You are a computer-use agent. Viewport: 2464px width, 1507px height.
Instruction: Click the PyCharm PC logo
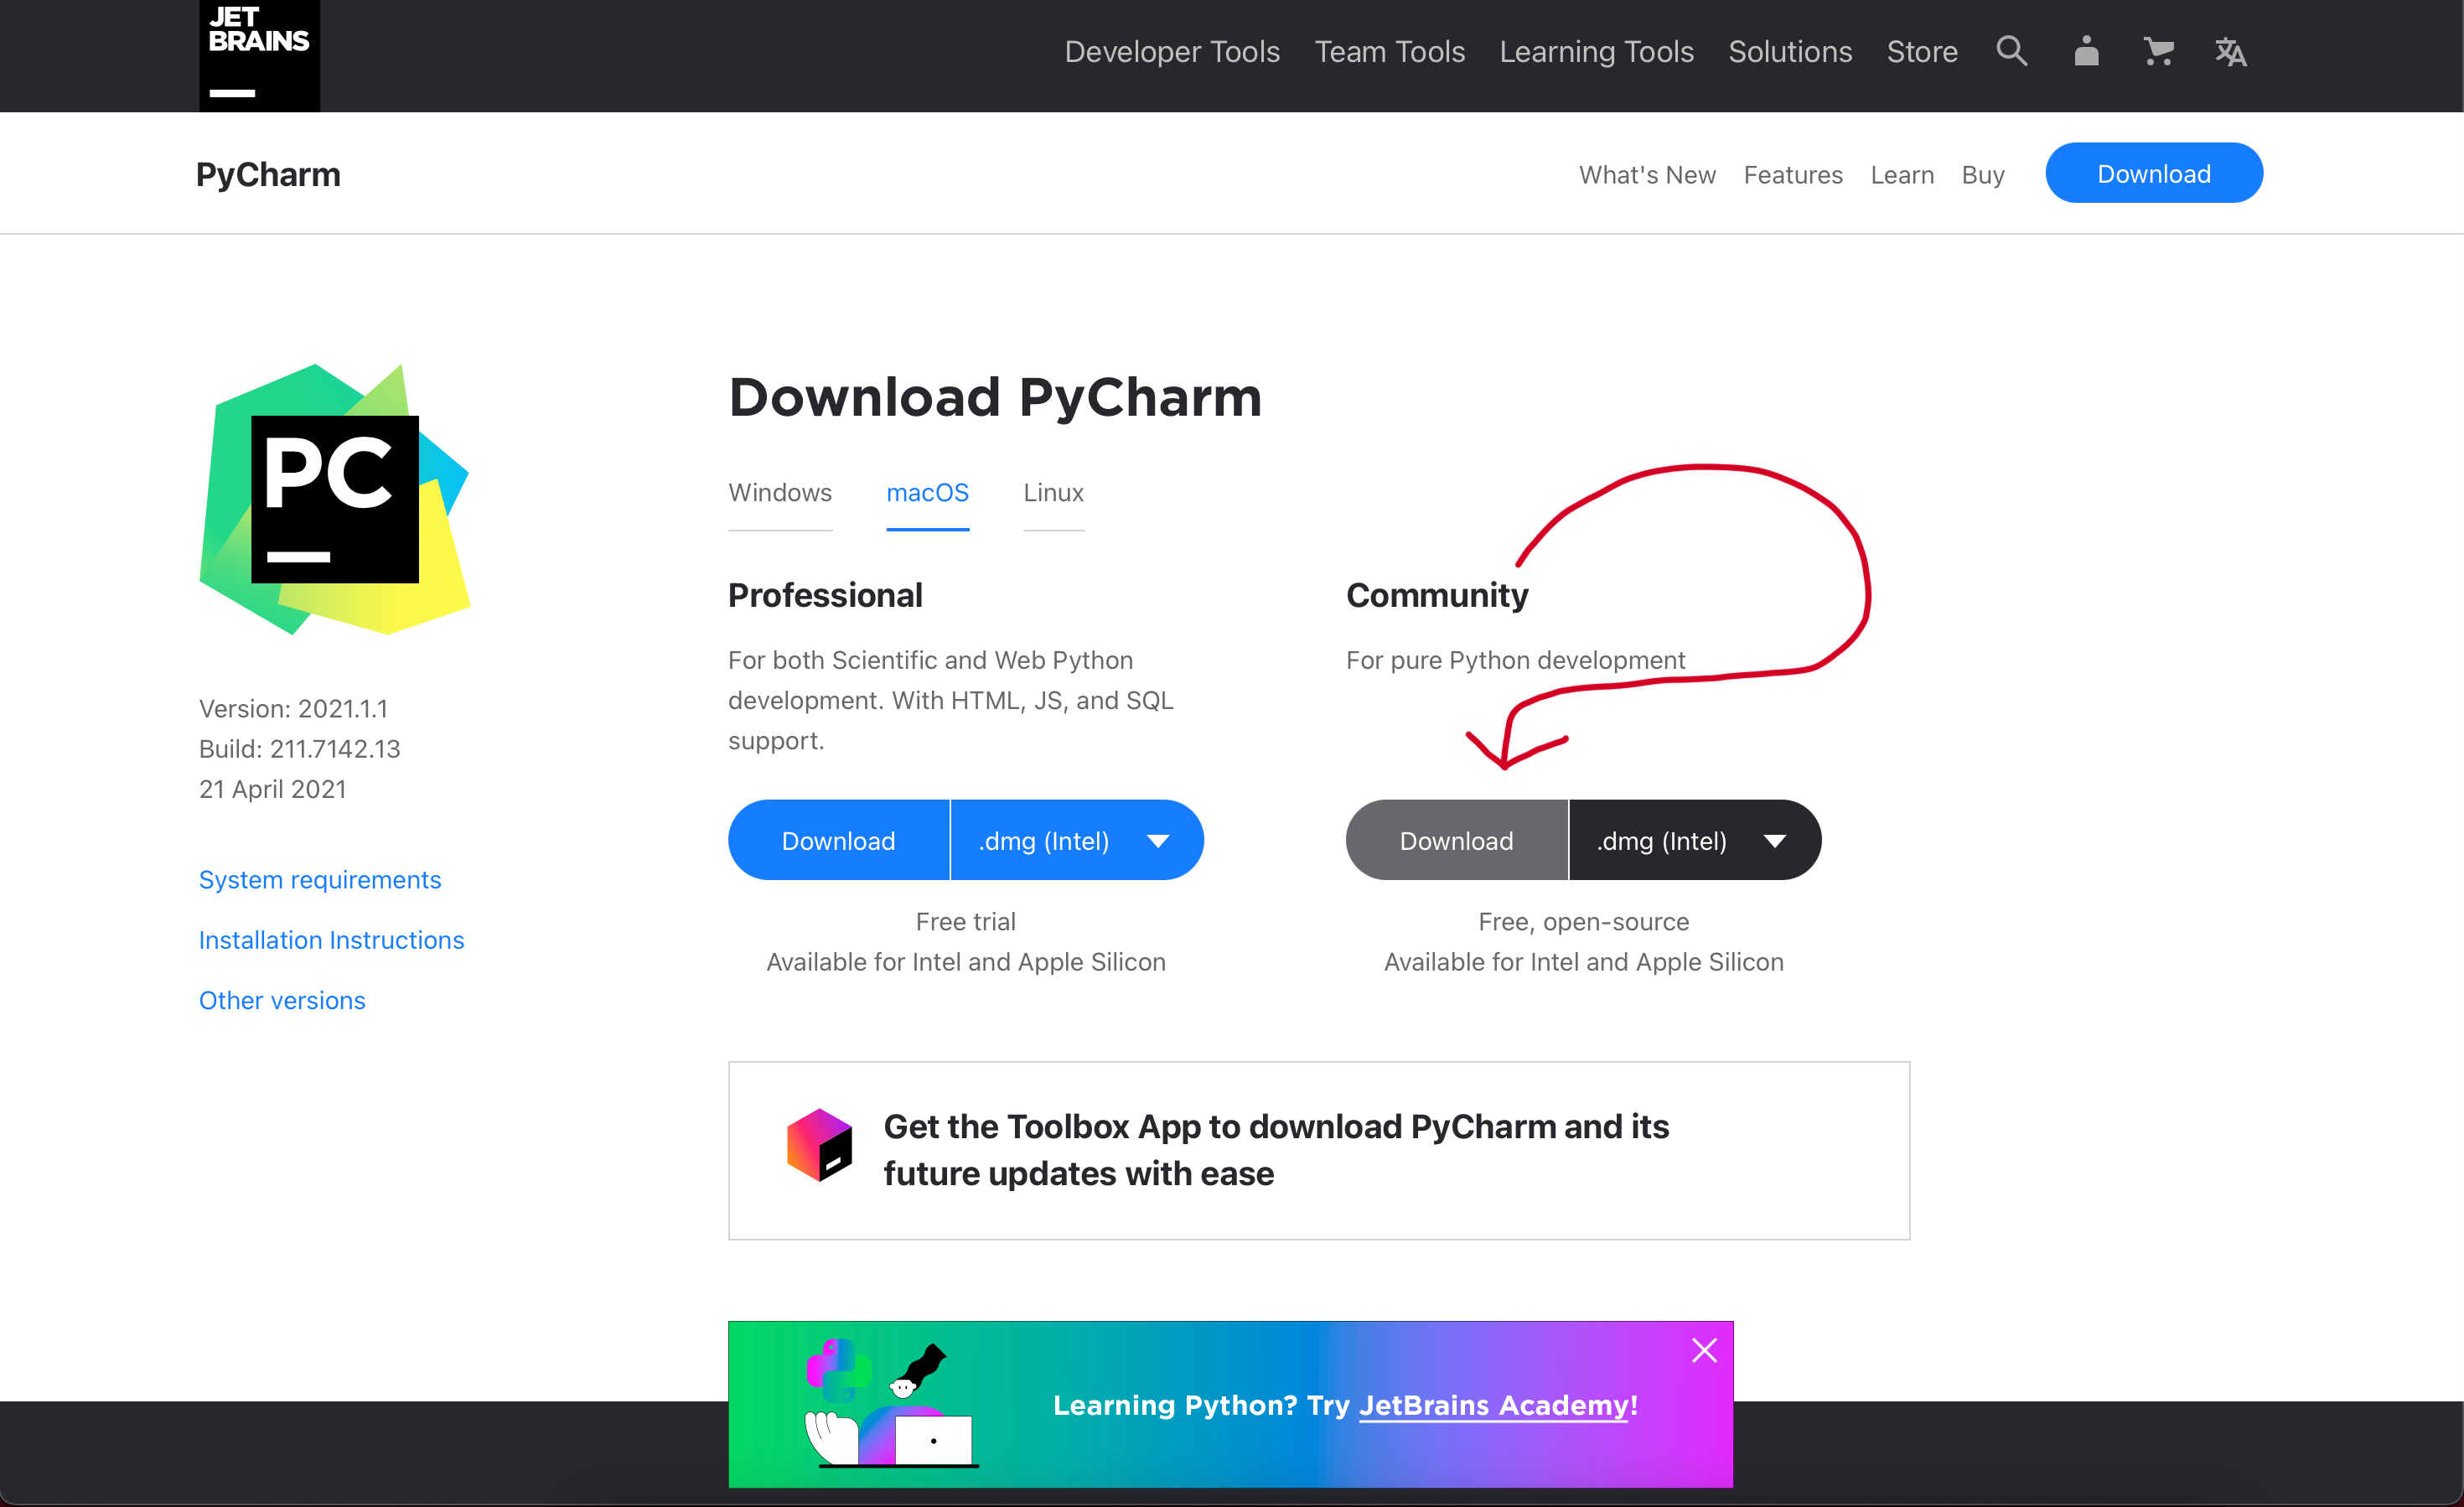(x=335, y=499)
